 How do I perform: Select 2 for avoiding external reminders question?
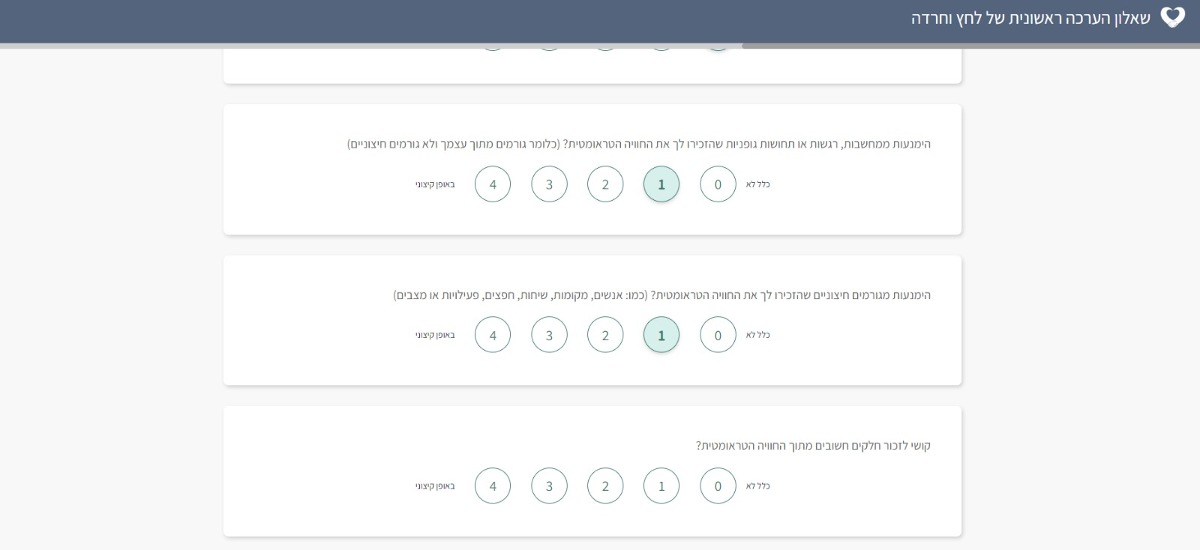605,335
